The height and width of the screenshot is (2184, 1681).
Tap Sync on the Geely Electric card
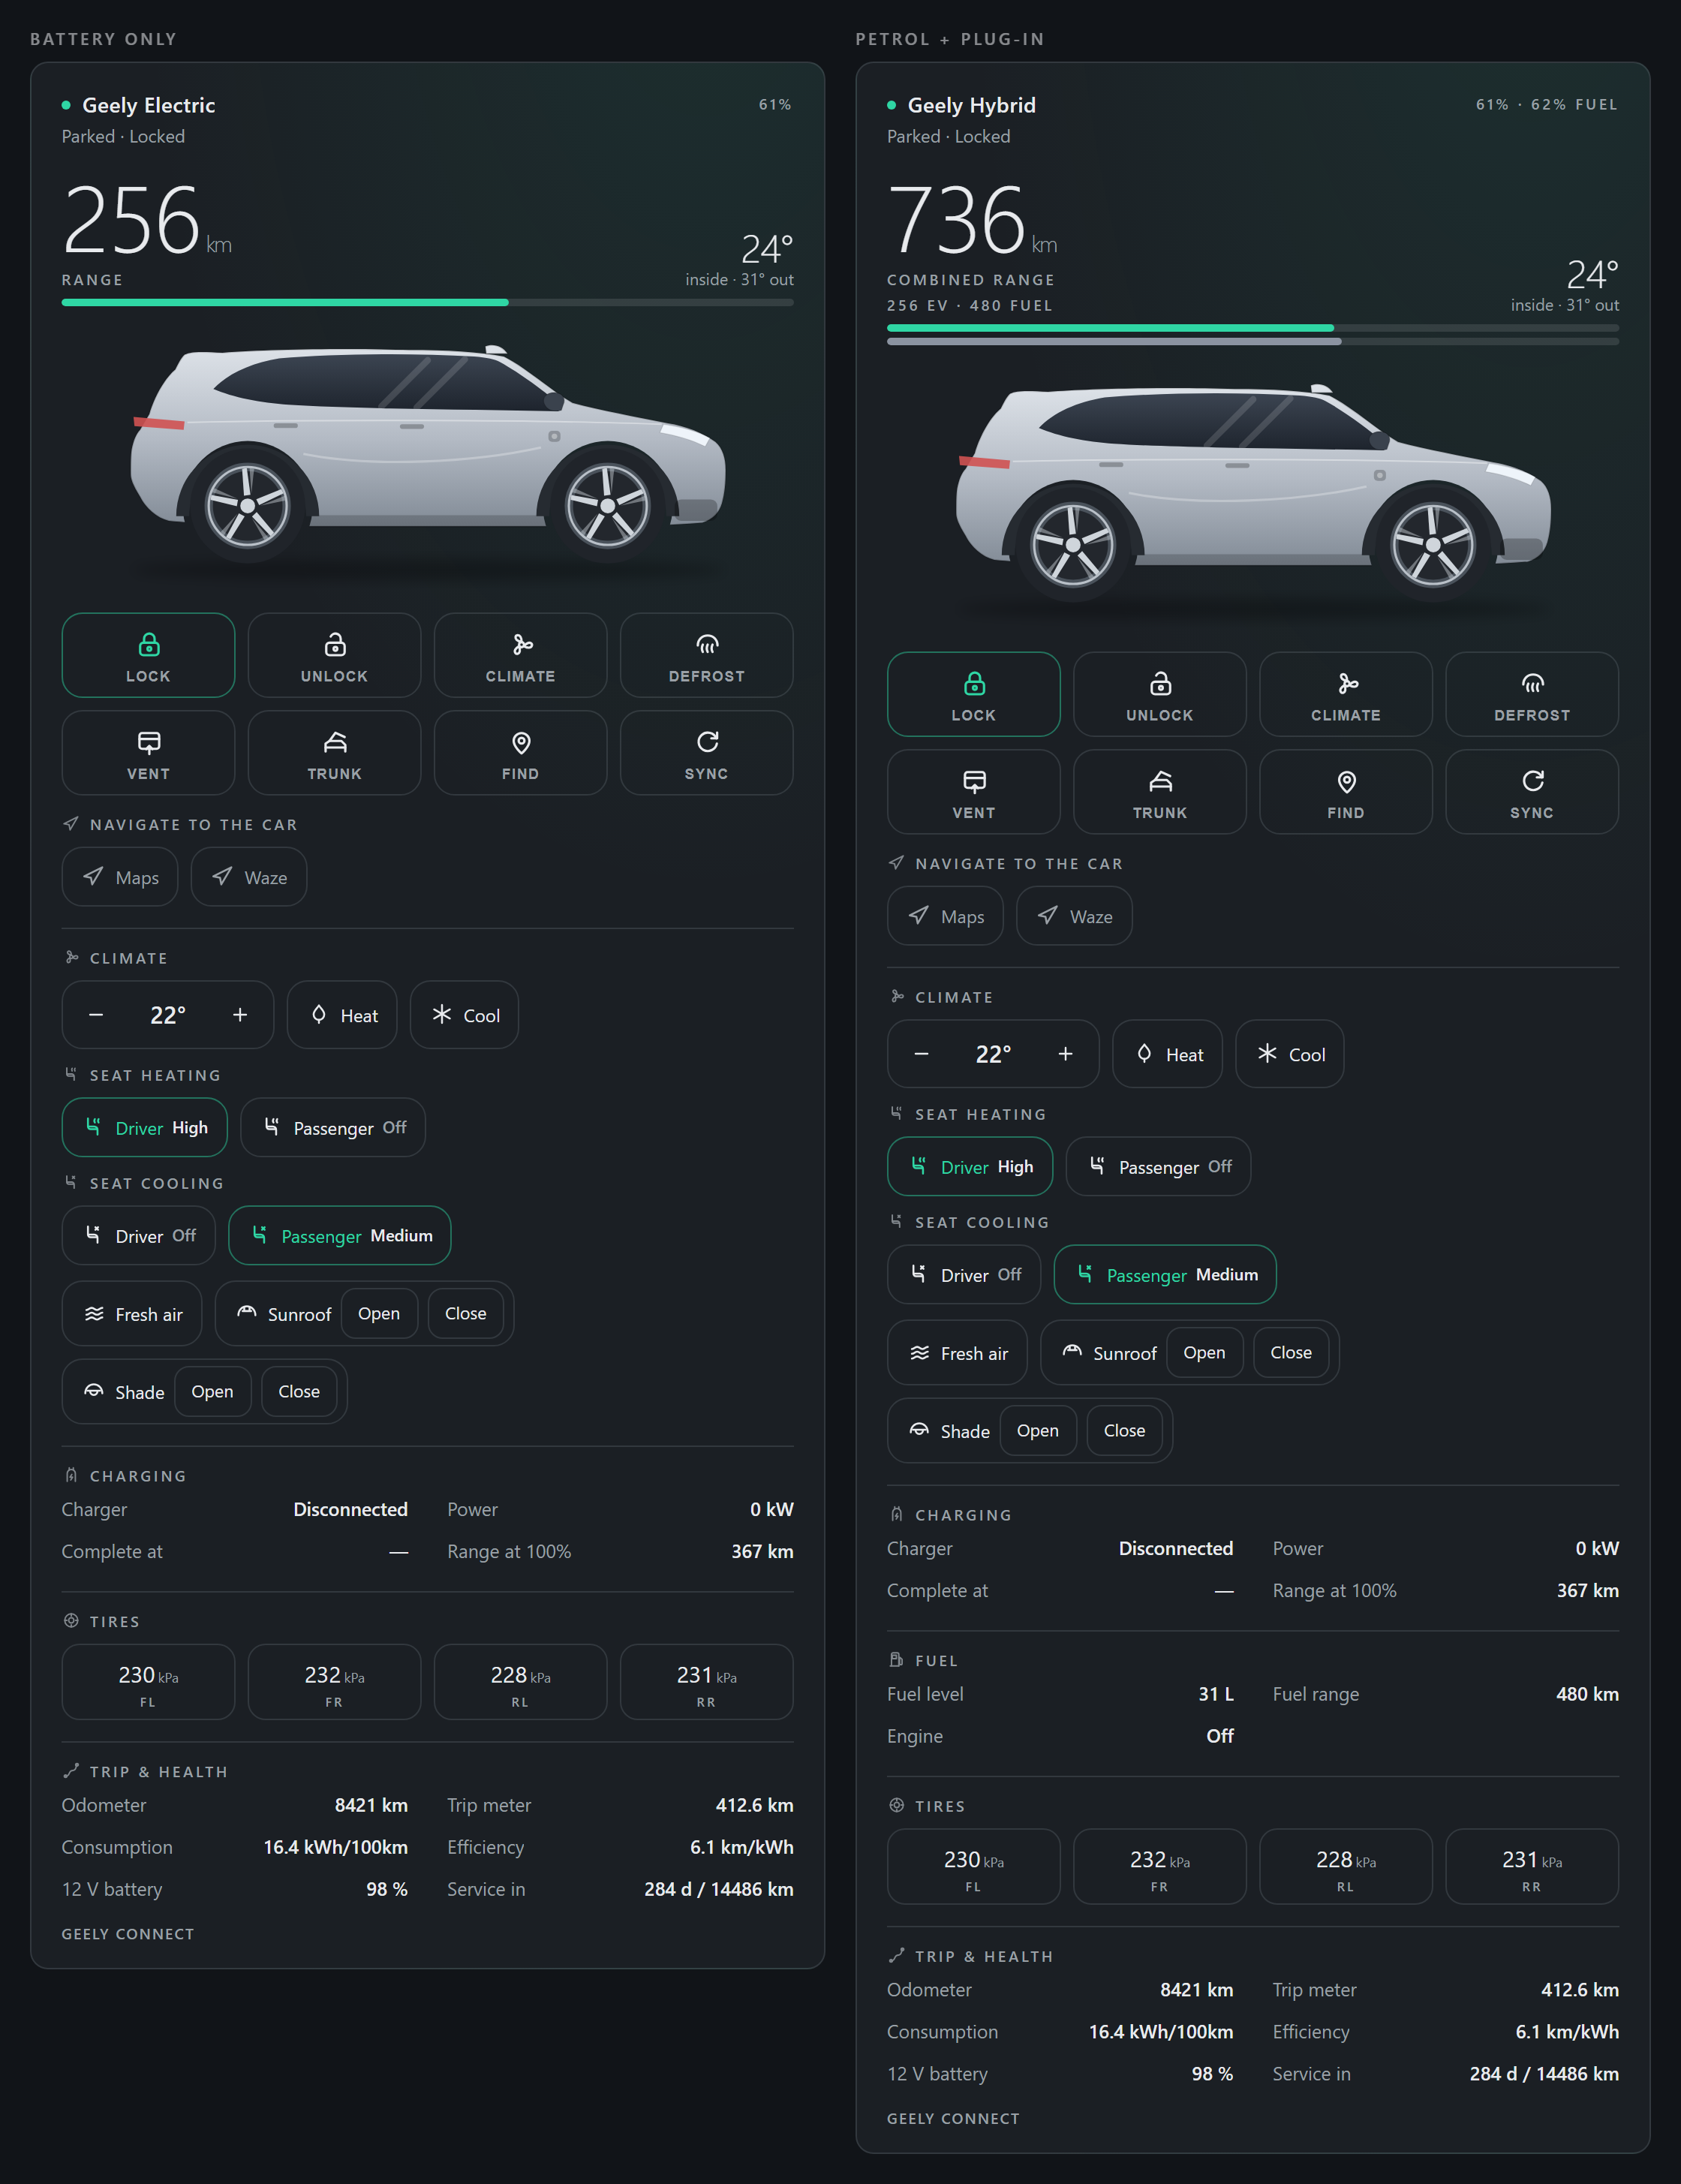(x=706, y=753)
